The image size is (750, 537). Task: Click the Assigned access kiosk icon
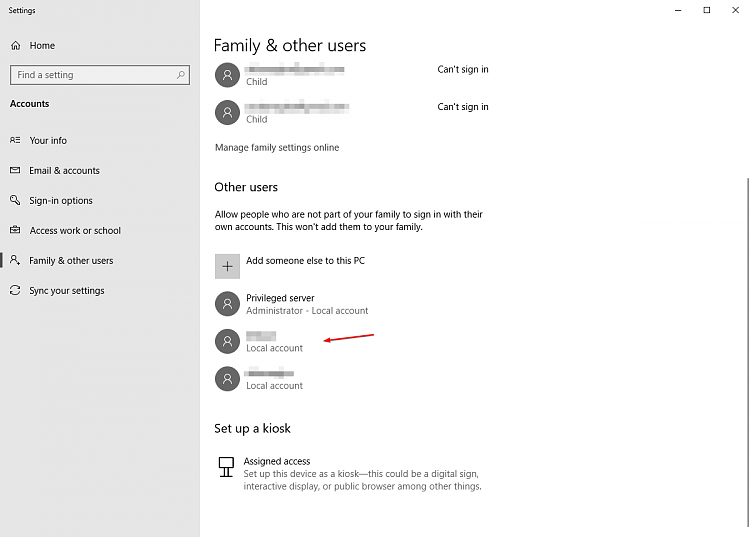point(226,467)
